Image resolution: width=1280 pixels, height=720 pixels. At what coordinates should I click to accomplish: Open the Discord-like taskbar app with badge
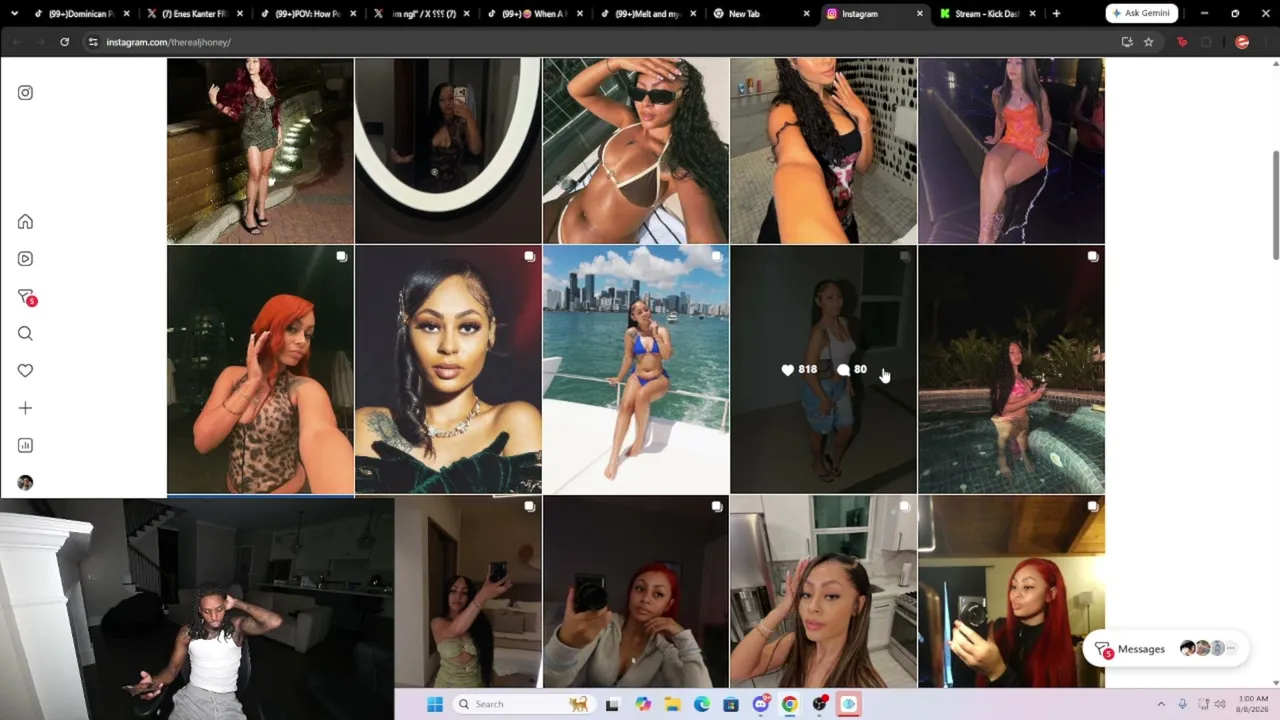tap(761, 704)
